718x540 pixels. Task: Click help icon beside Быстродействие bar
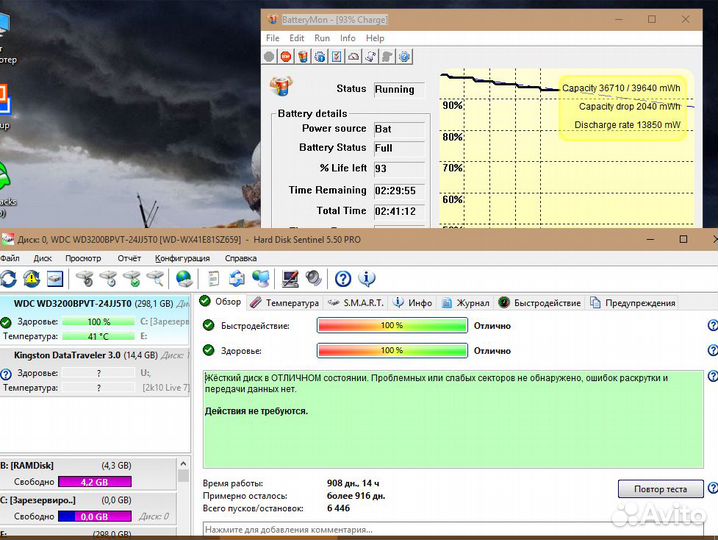click(713, 325)
